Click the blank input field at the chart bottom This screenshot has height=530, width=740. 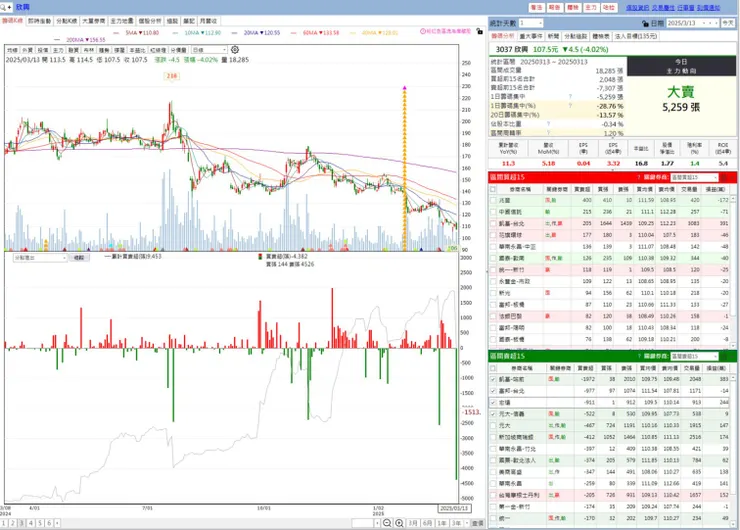click(362, 523)
